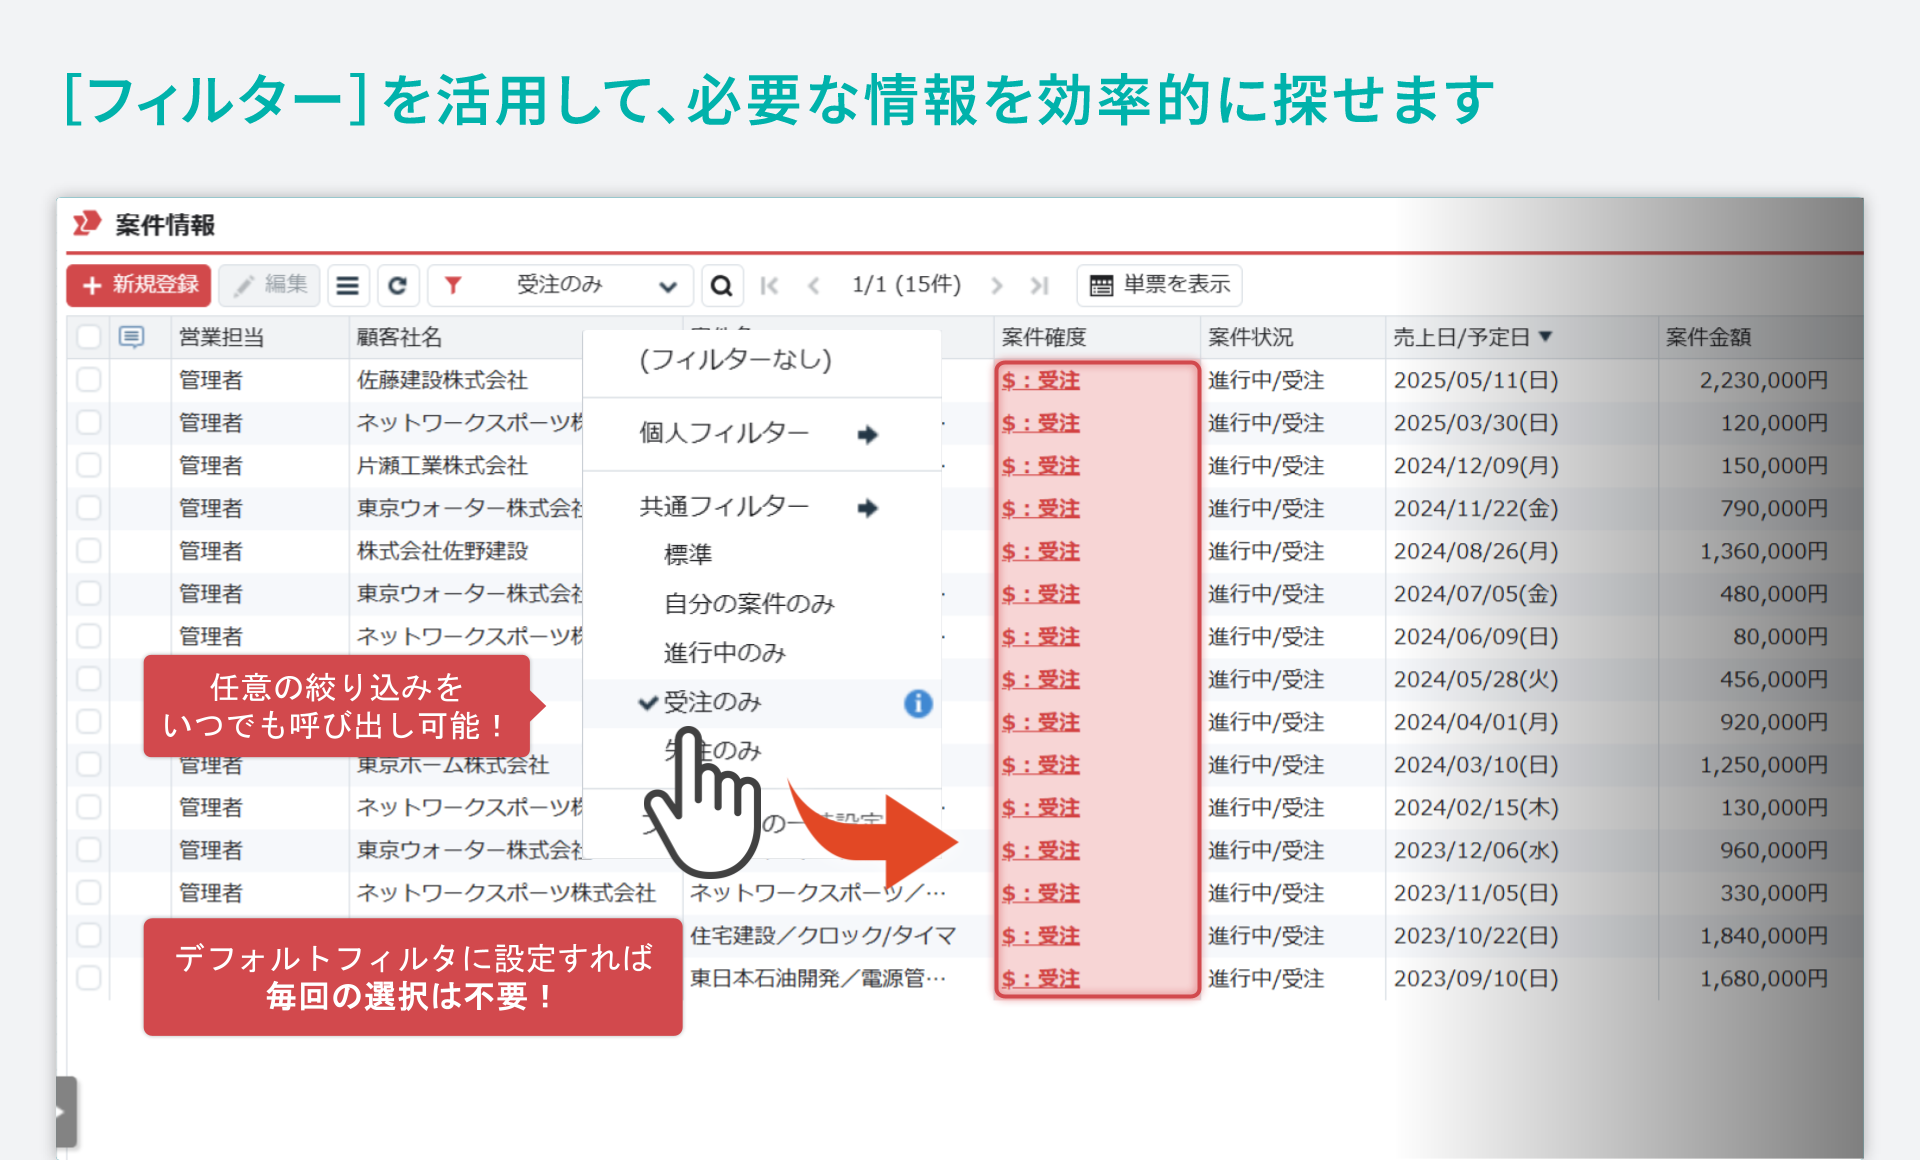This screenshot has height=1160, width=1920.
Task: Expand the 個人フィルター submenu arrow
Action: pyautogui.click(x=868, y=434)
